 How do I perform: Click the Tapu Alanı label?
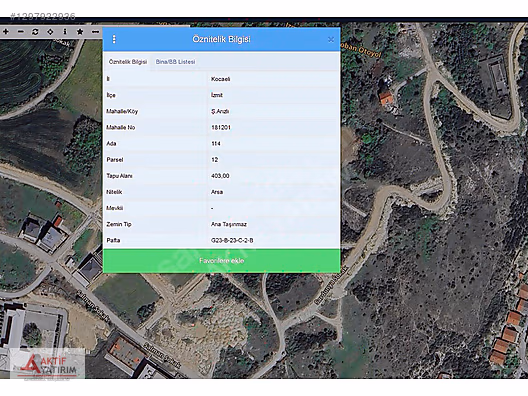tap(119, 176)
